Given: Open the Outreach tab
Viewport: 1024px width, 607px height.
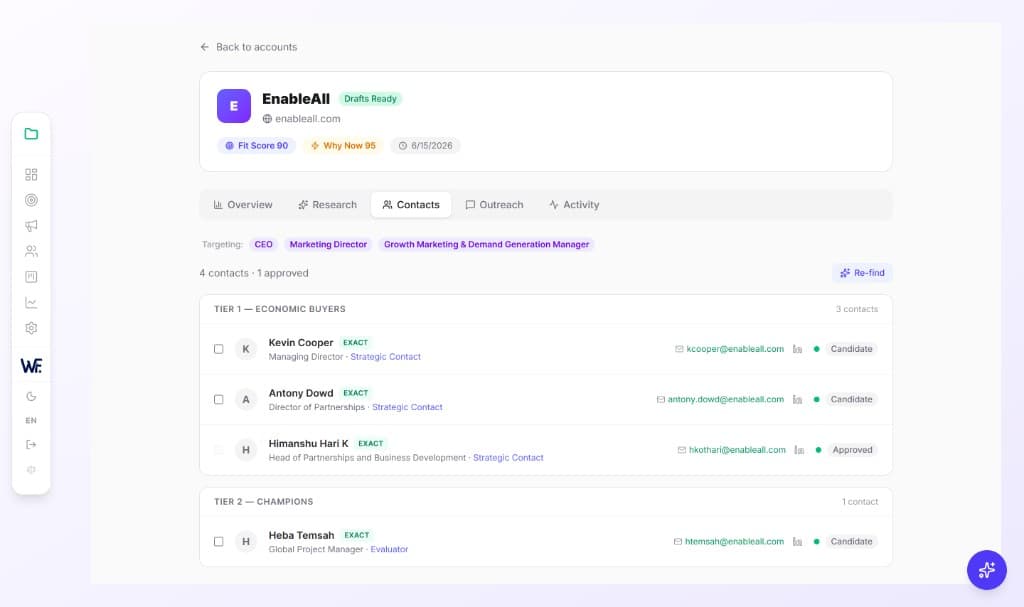Looking at the screenshot, I should 494,205.
